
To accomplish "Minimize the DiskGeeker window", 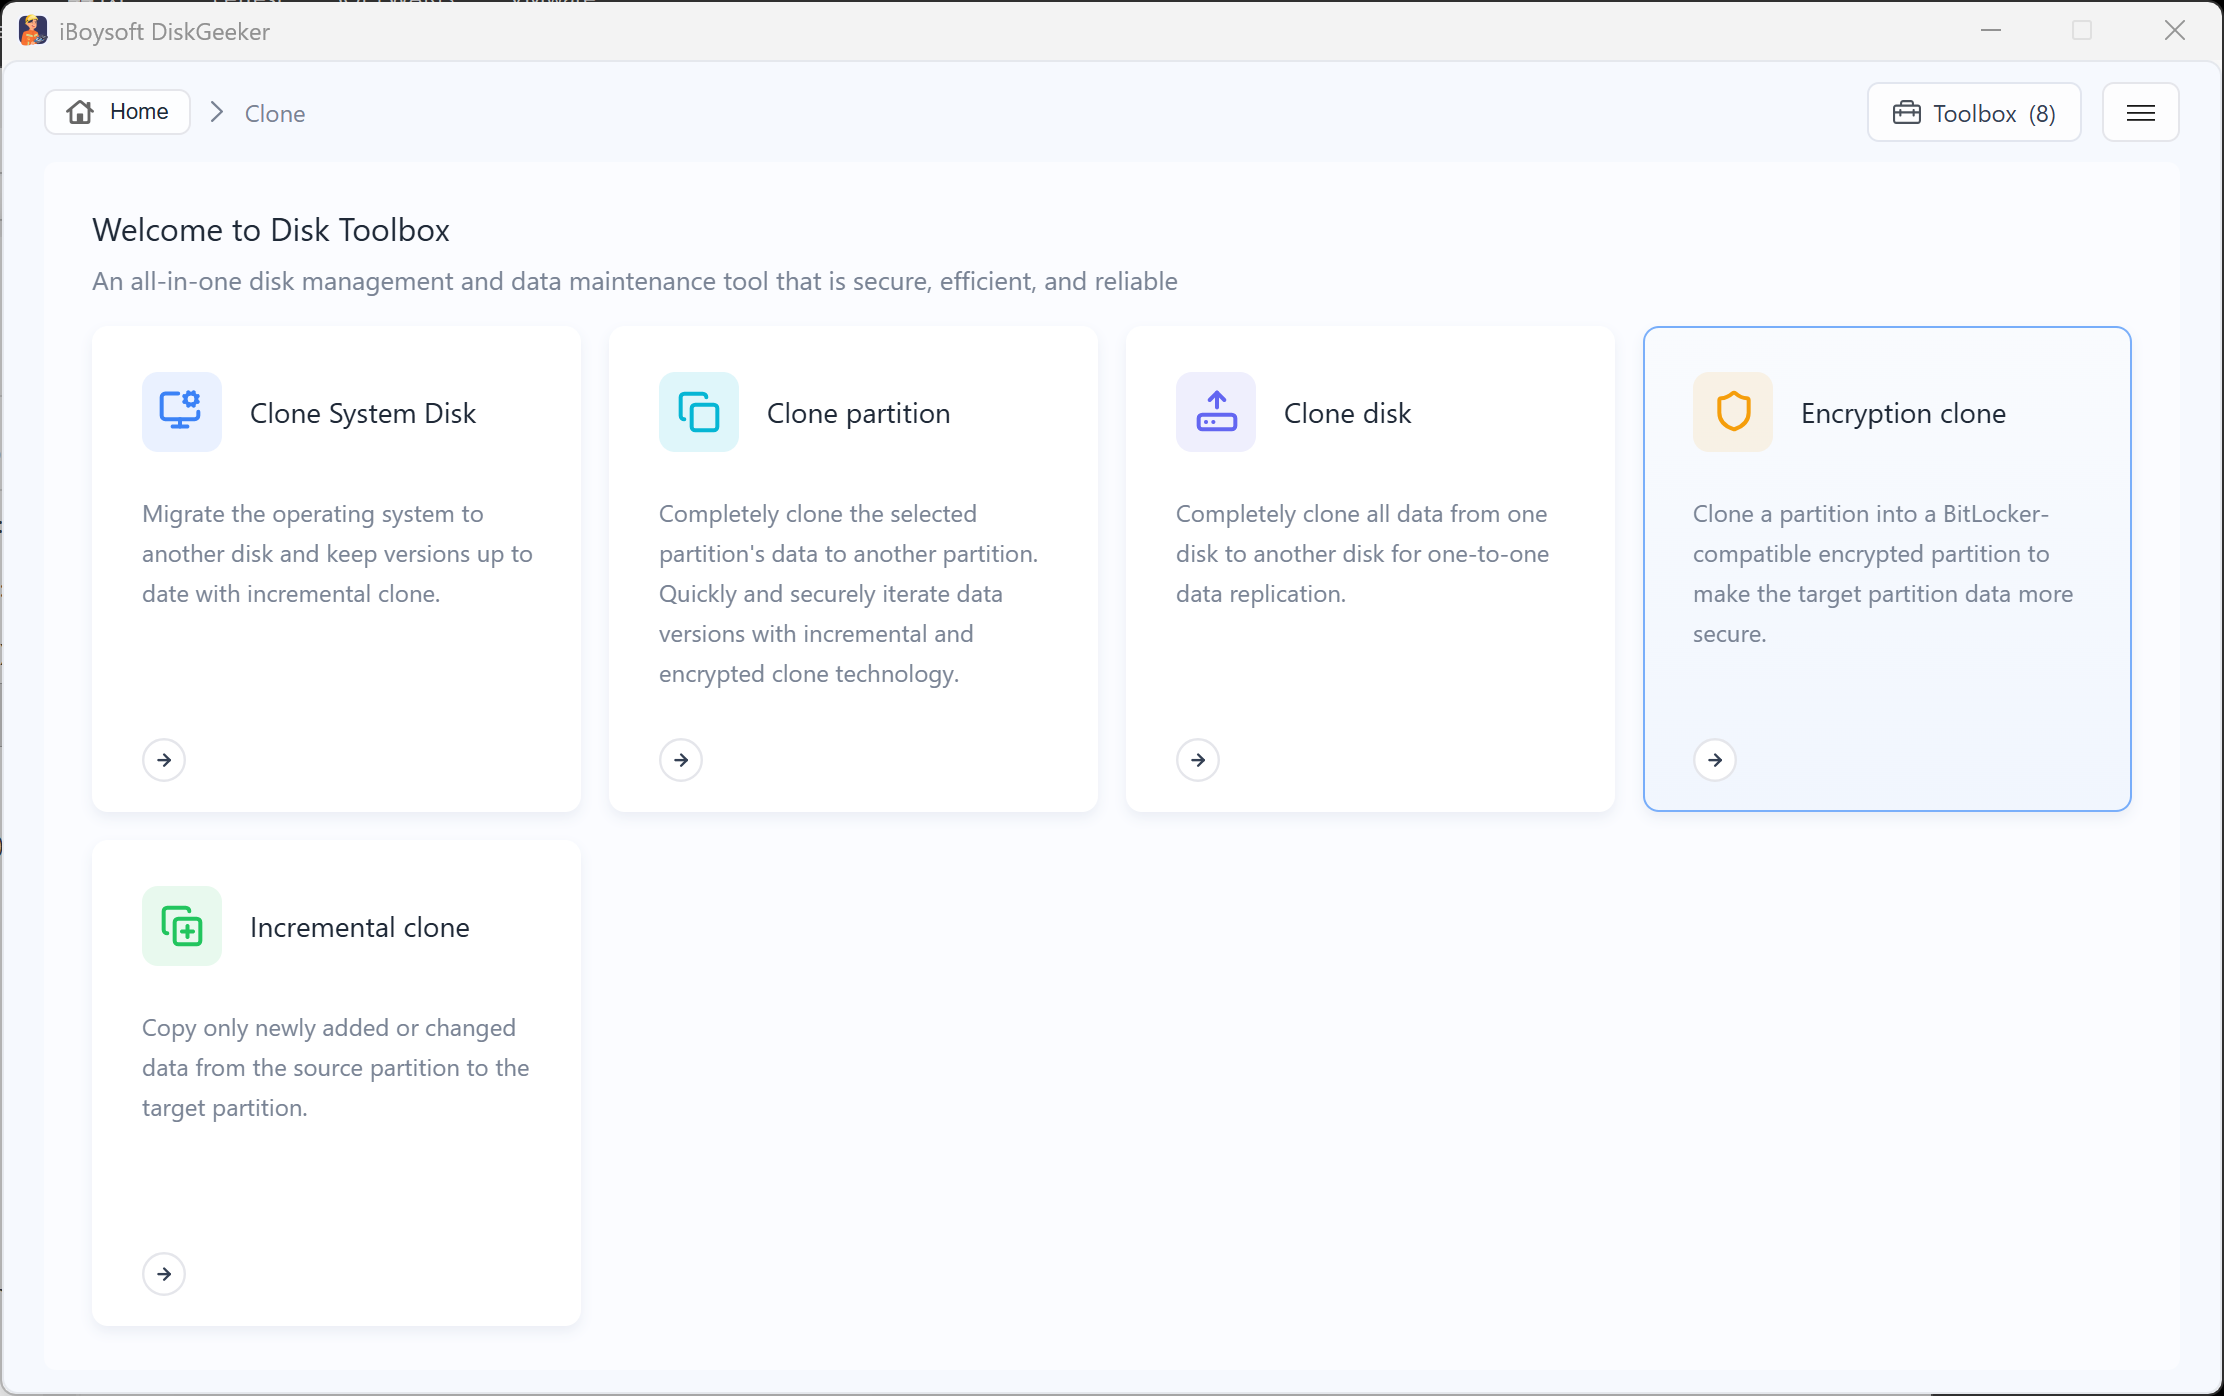I will click(1991, 31).
